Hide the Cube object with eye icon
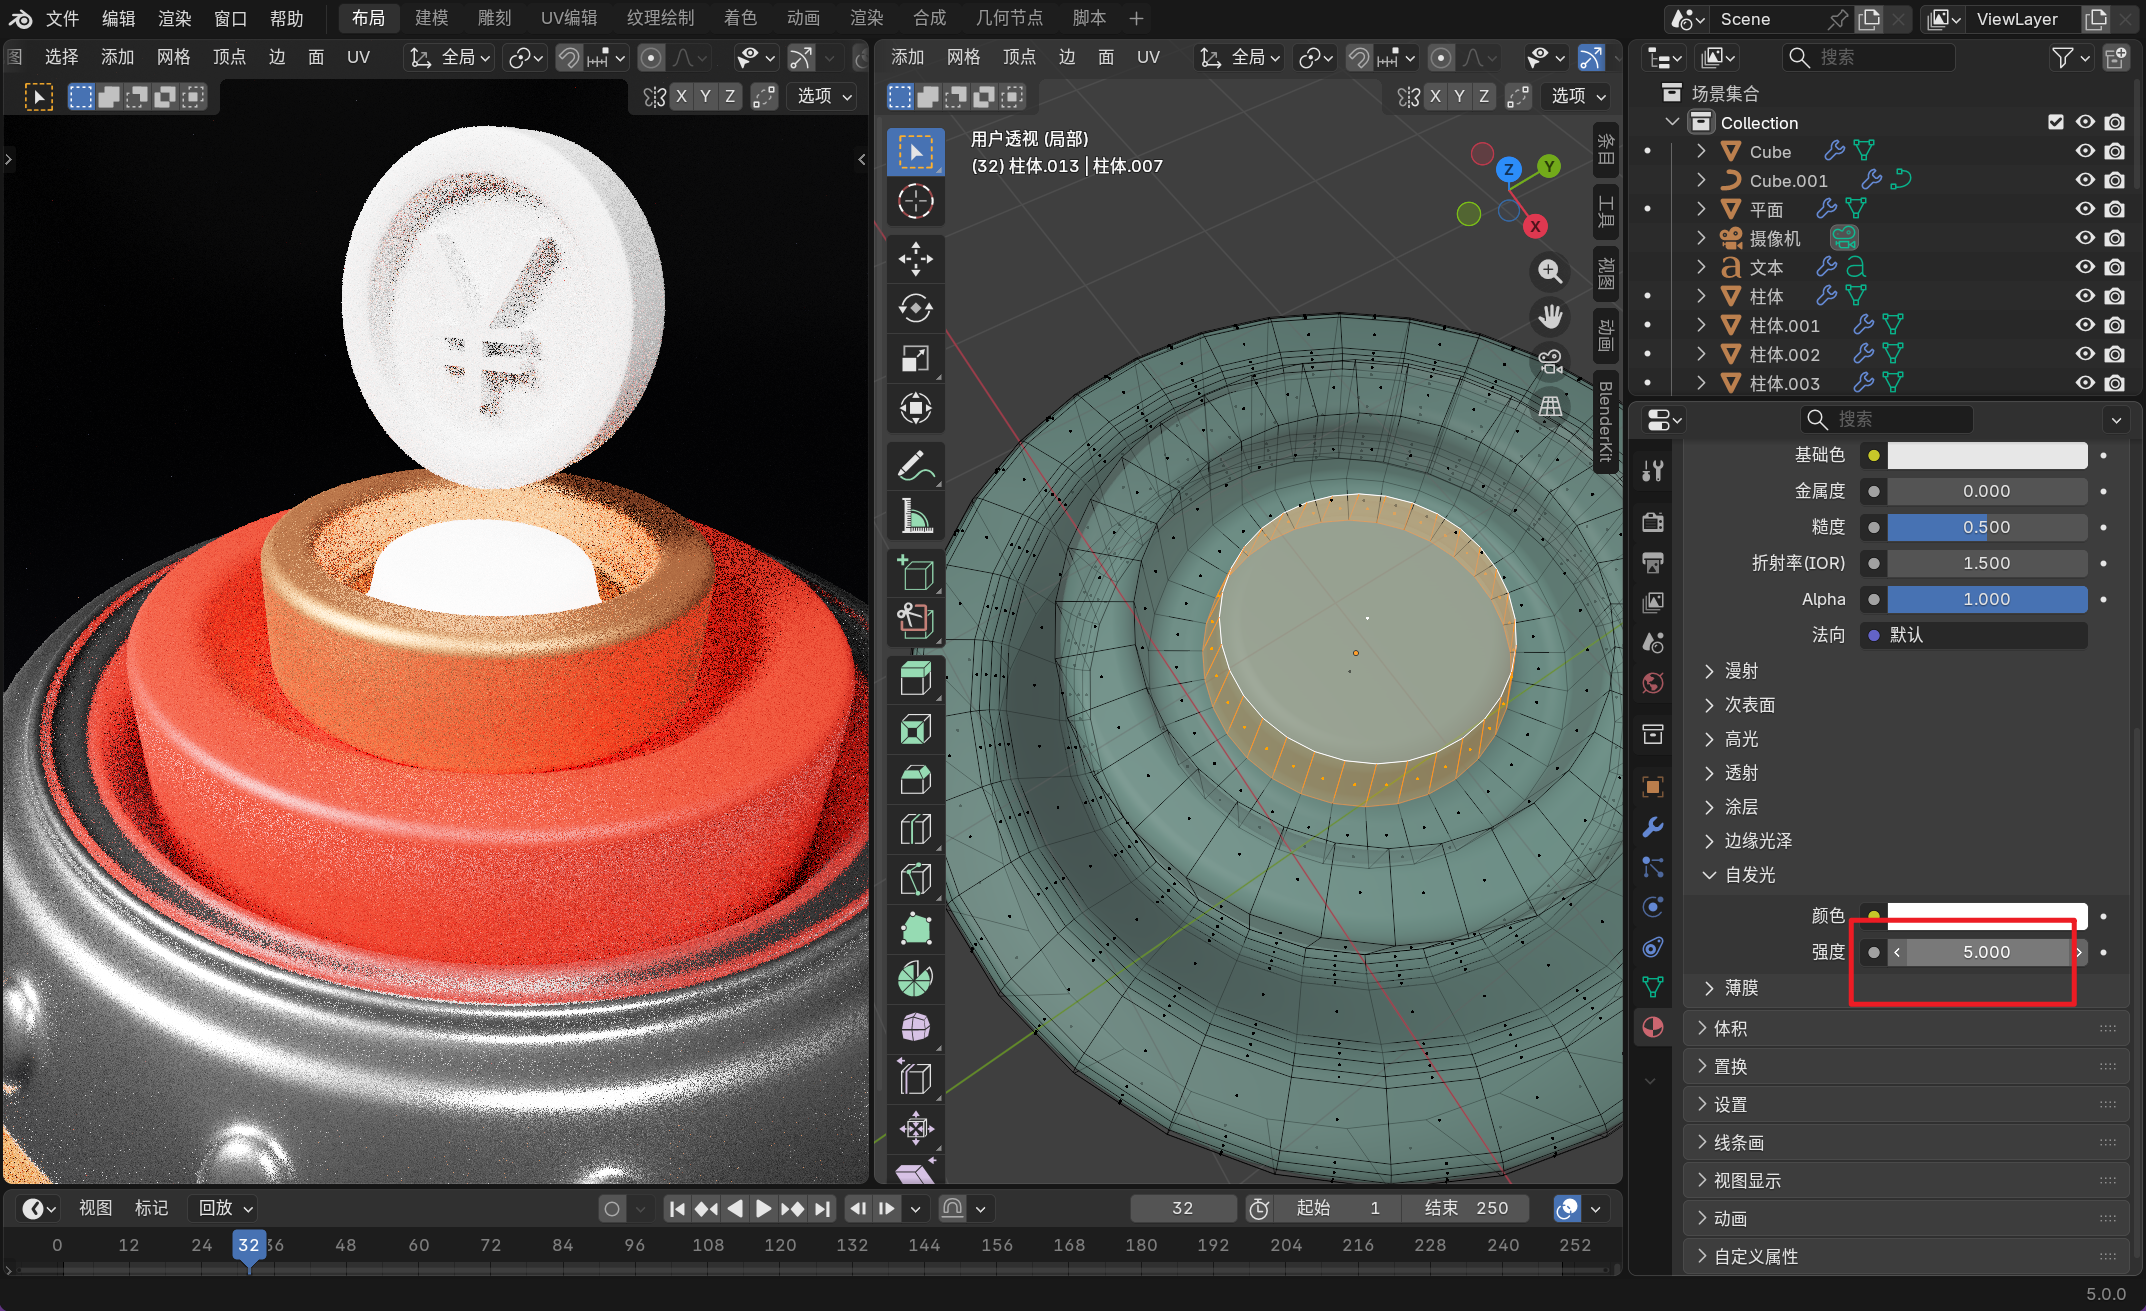This screenshot has width=2146, height=1311. pyautogui.click(x=2085, y=151)
